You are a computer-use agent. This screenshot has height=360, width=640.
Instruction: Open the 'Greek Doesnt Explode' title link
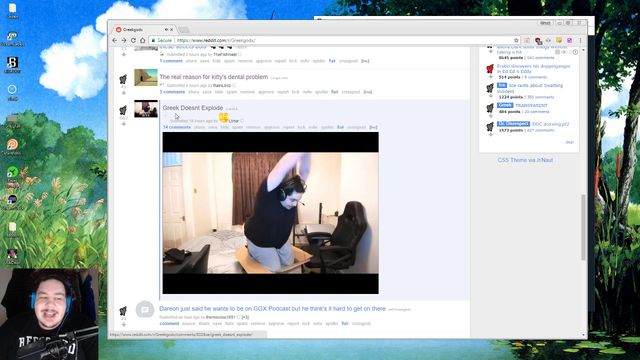(193, 108)
